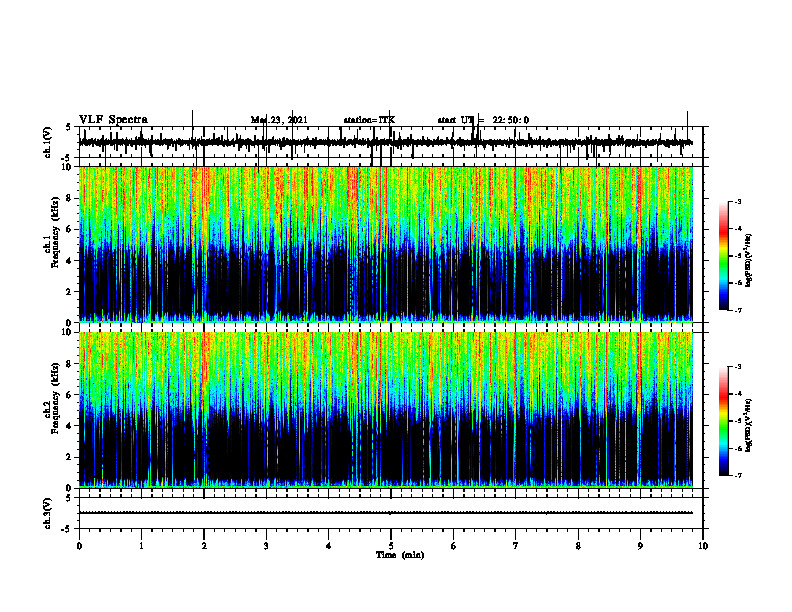The image size is (792, 612).
Task: Click the "ch.3(V)" waveform axis label
Action: coord(48,513)
